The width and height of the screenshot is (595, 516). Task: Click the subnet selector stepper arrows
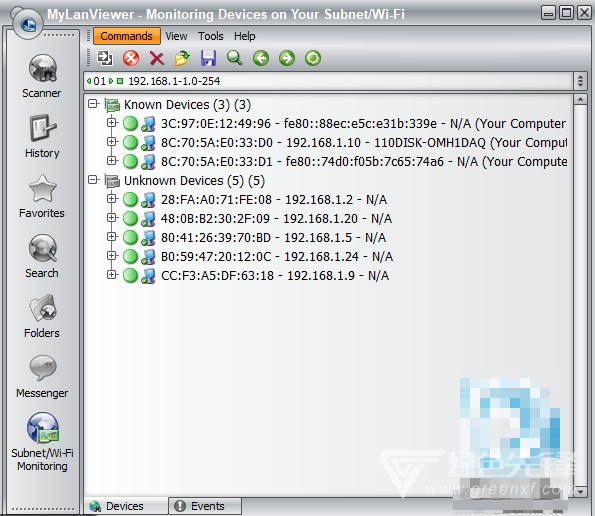pos(580,81)
